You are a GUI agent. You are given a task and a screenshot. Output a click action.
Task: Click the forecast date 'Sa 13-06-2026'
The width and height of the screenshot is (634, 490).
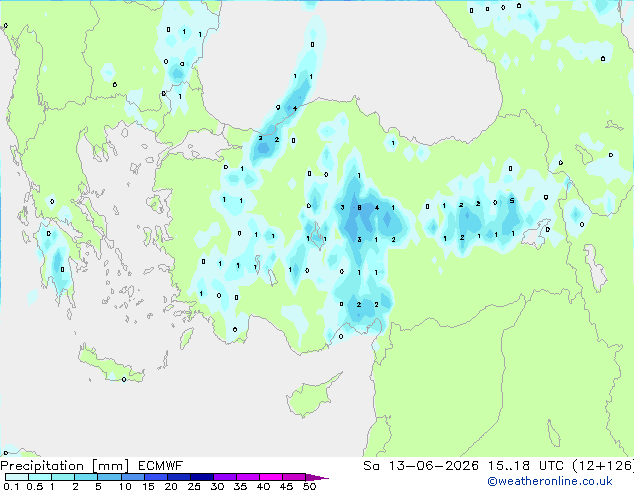click(x=421, y=466)
